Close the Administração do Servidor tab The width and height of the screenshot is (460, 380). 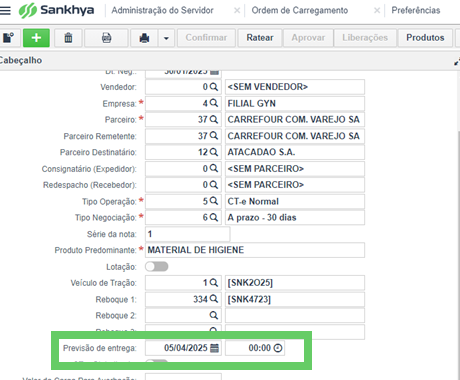tap(237, 11)
